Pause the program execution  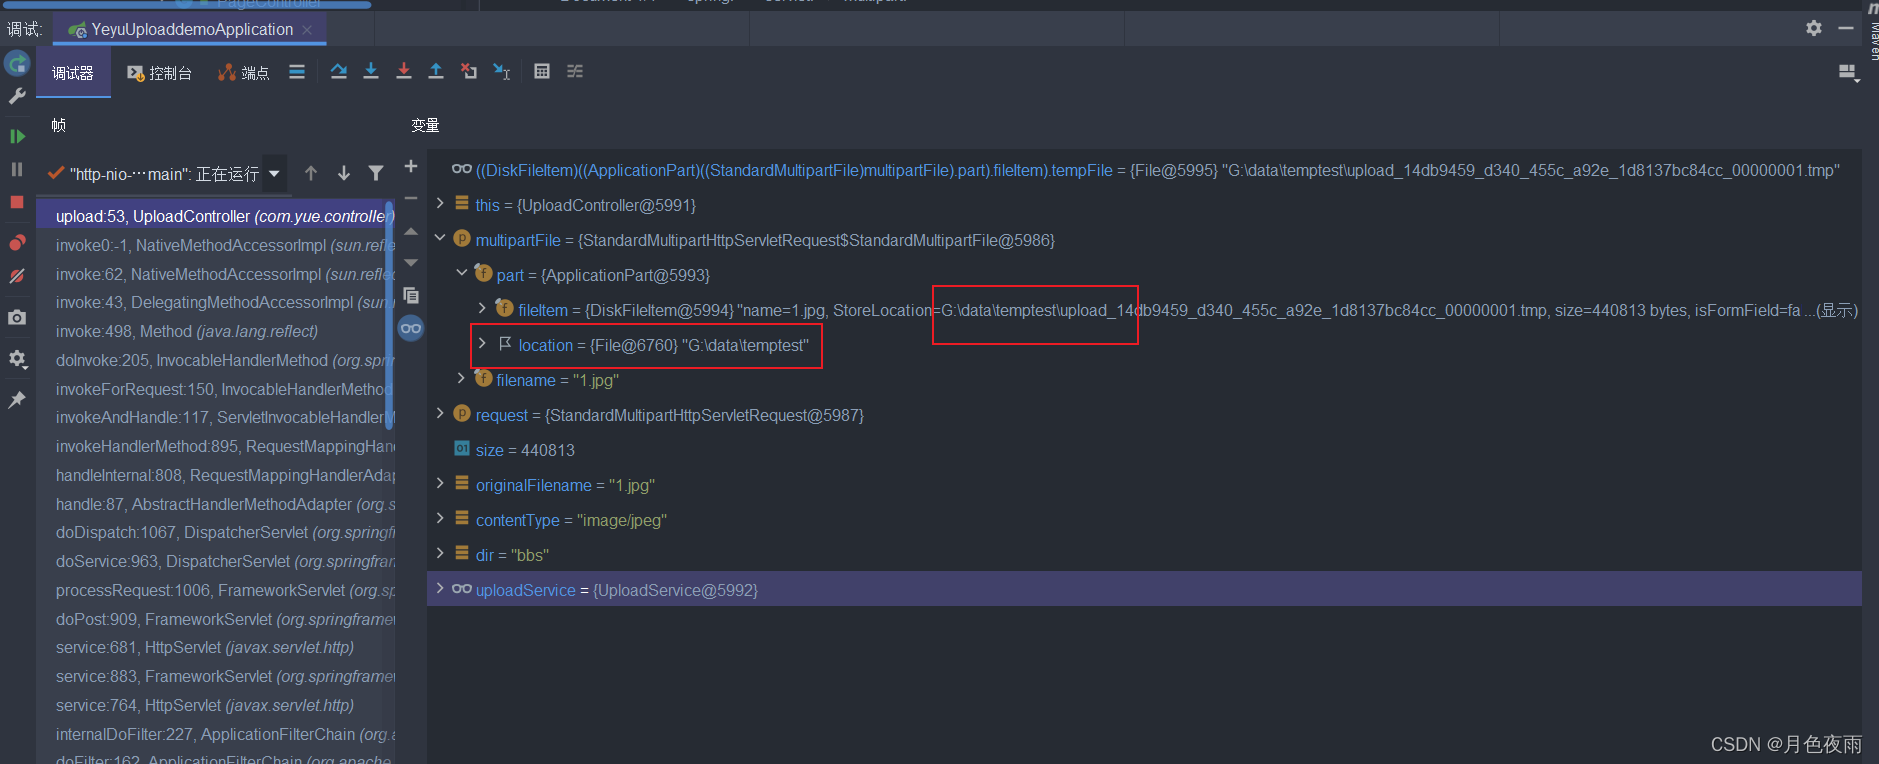[x=17, y=169]
